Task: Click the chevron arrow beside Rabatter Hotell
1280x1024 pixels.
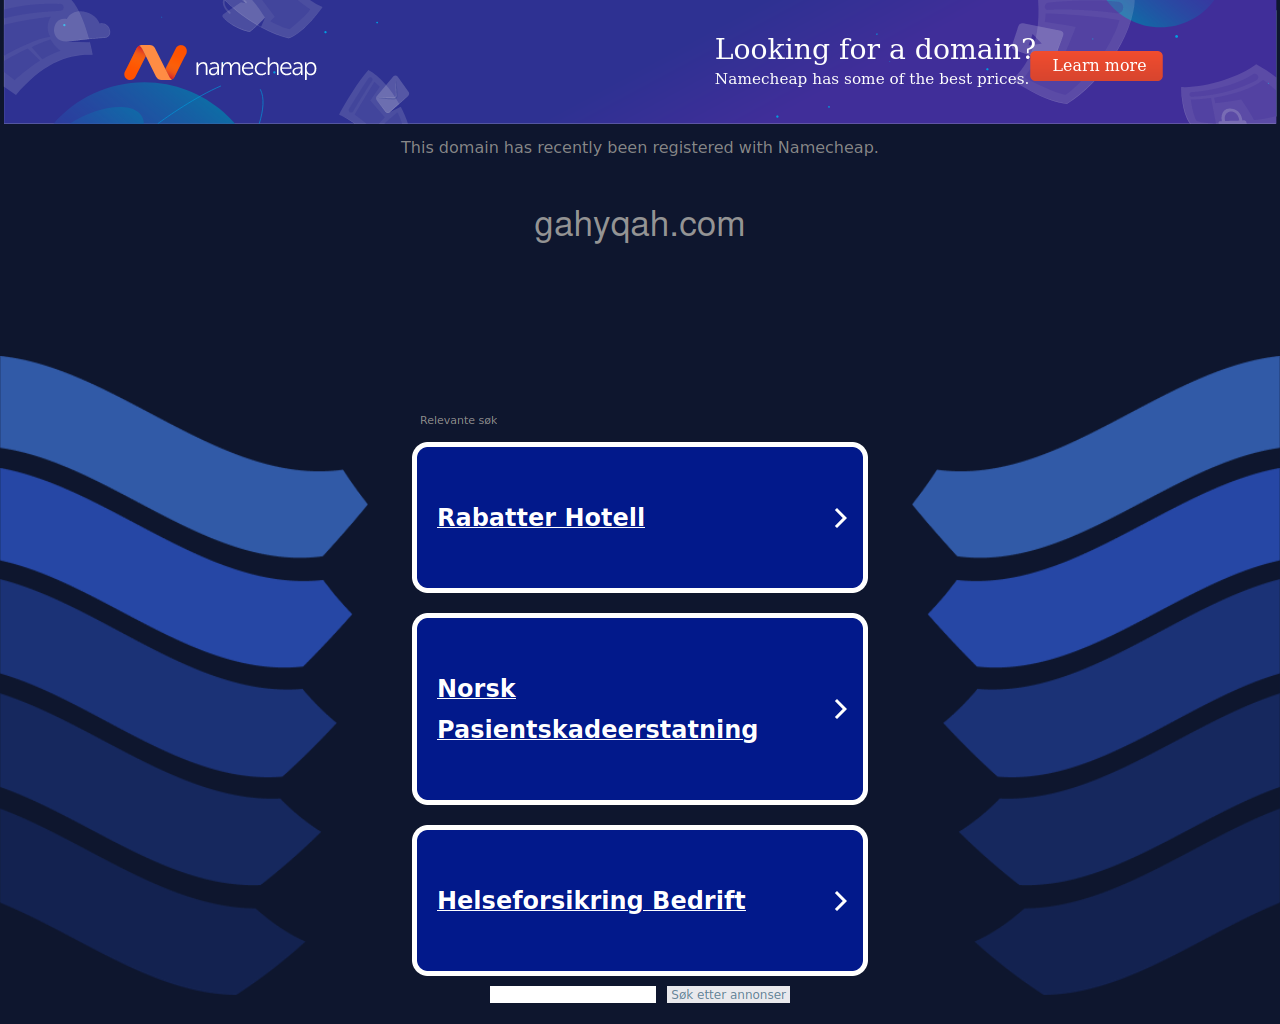Action: click(x=840, y=518)
